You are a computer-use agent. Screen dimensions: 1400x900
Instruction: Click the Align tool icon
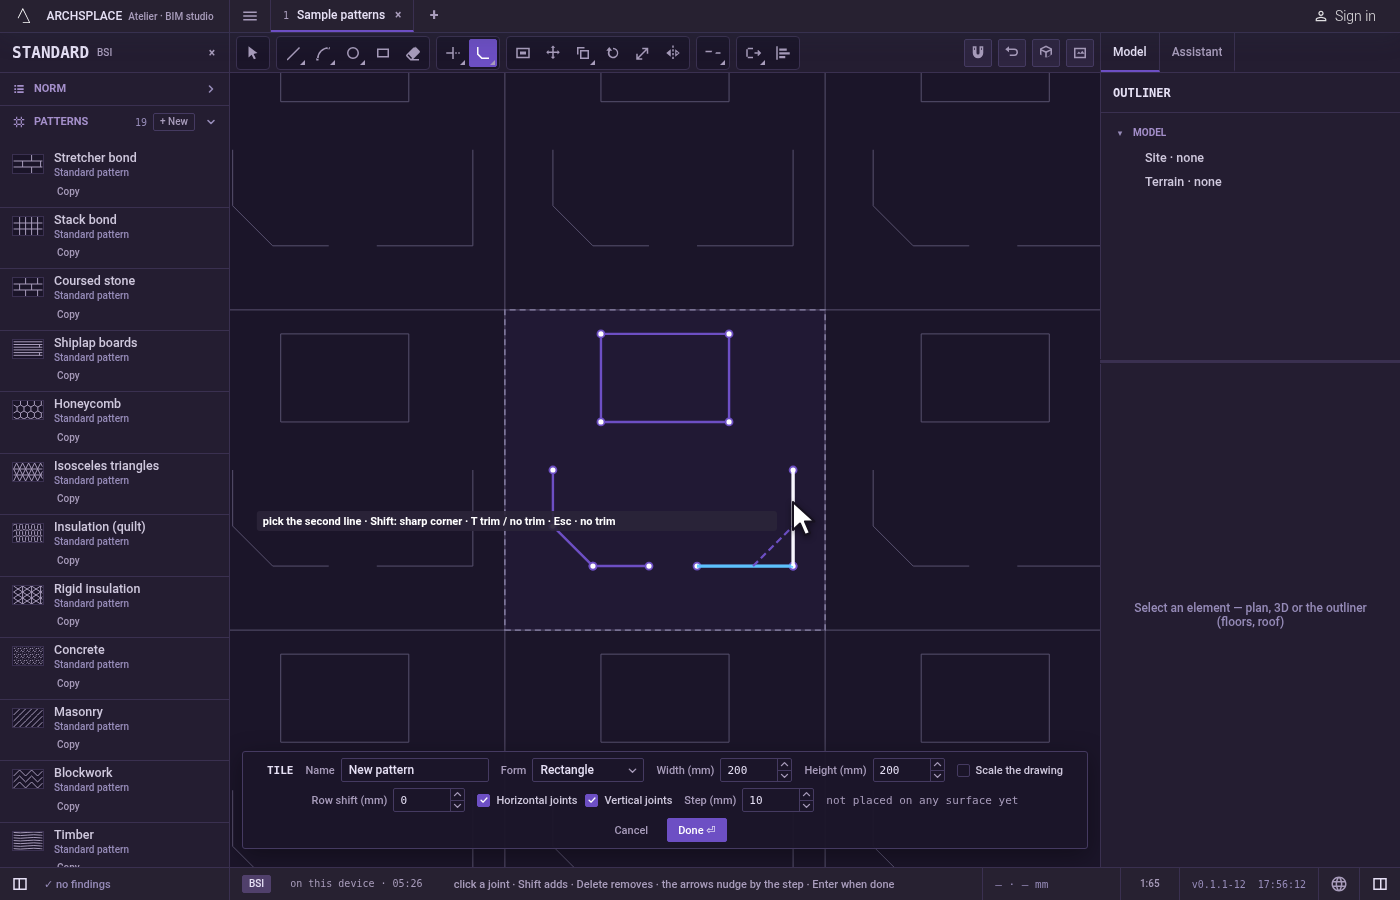783,53
